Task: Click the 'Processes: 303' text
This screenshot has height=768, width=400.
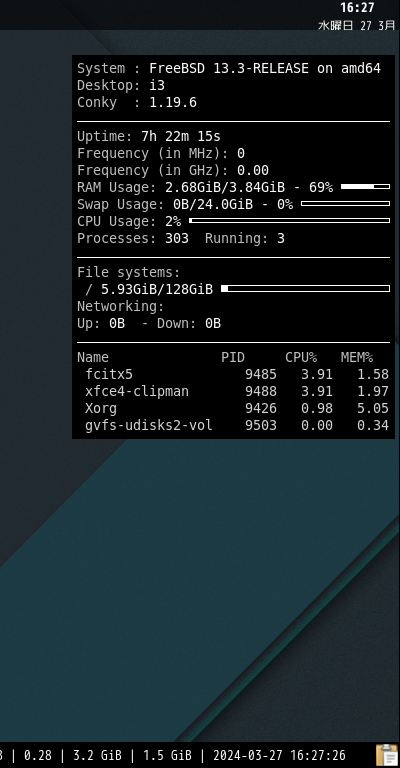Action: tap(133, 239)
